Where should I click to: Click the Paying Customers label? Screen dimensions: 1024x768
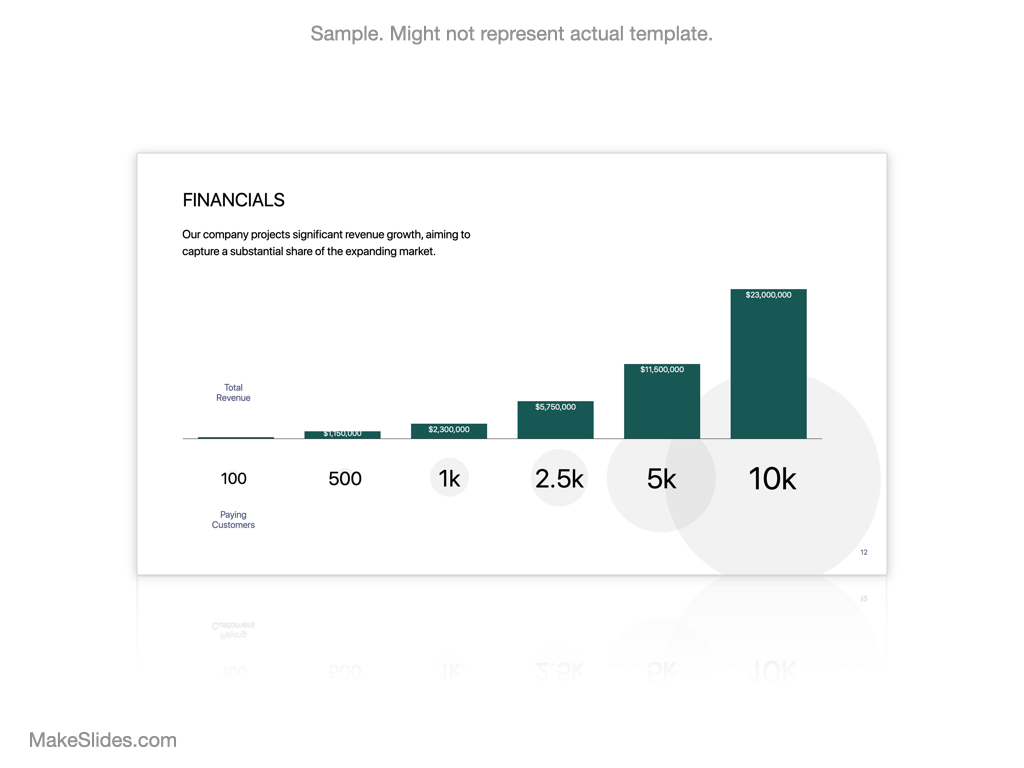pyautogui.click(x=233, y=520)
